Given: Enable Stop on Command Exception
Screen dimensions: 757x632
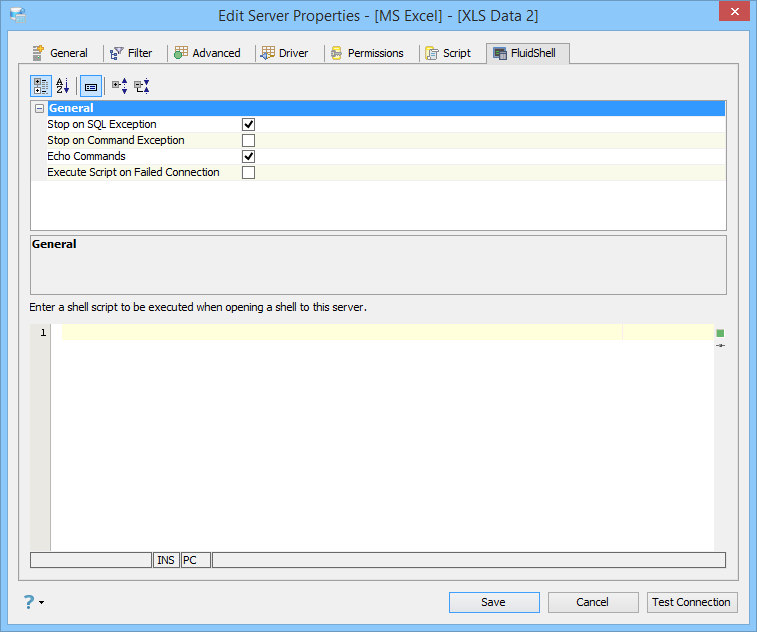Looking at the screenshot, I should 248,140.
